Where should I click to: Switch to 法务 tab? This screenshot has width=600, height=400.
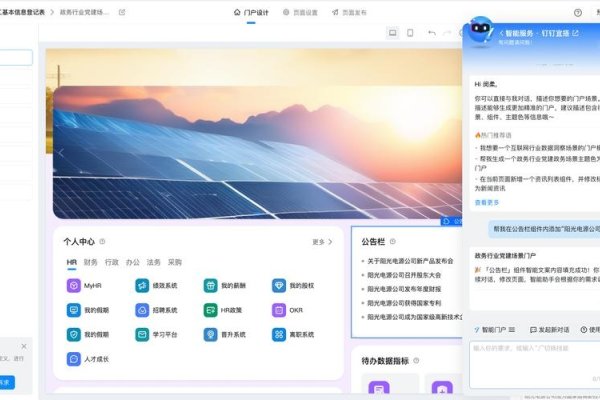[153, 263]
